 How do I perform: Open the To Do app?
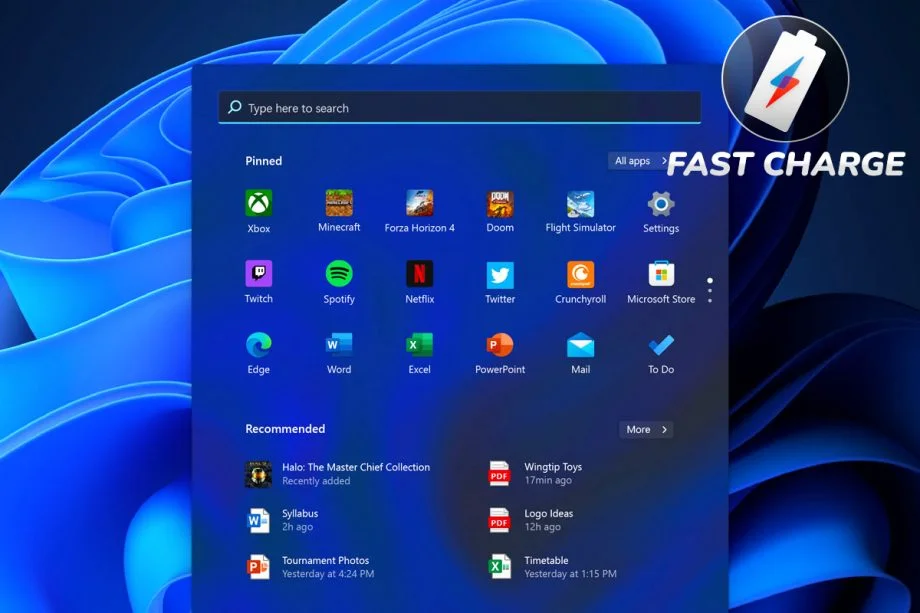pyautogui.click(x=661, y=345)
